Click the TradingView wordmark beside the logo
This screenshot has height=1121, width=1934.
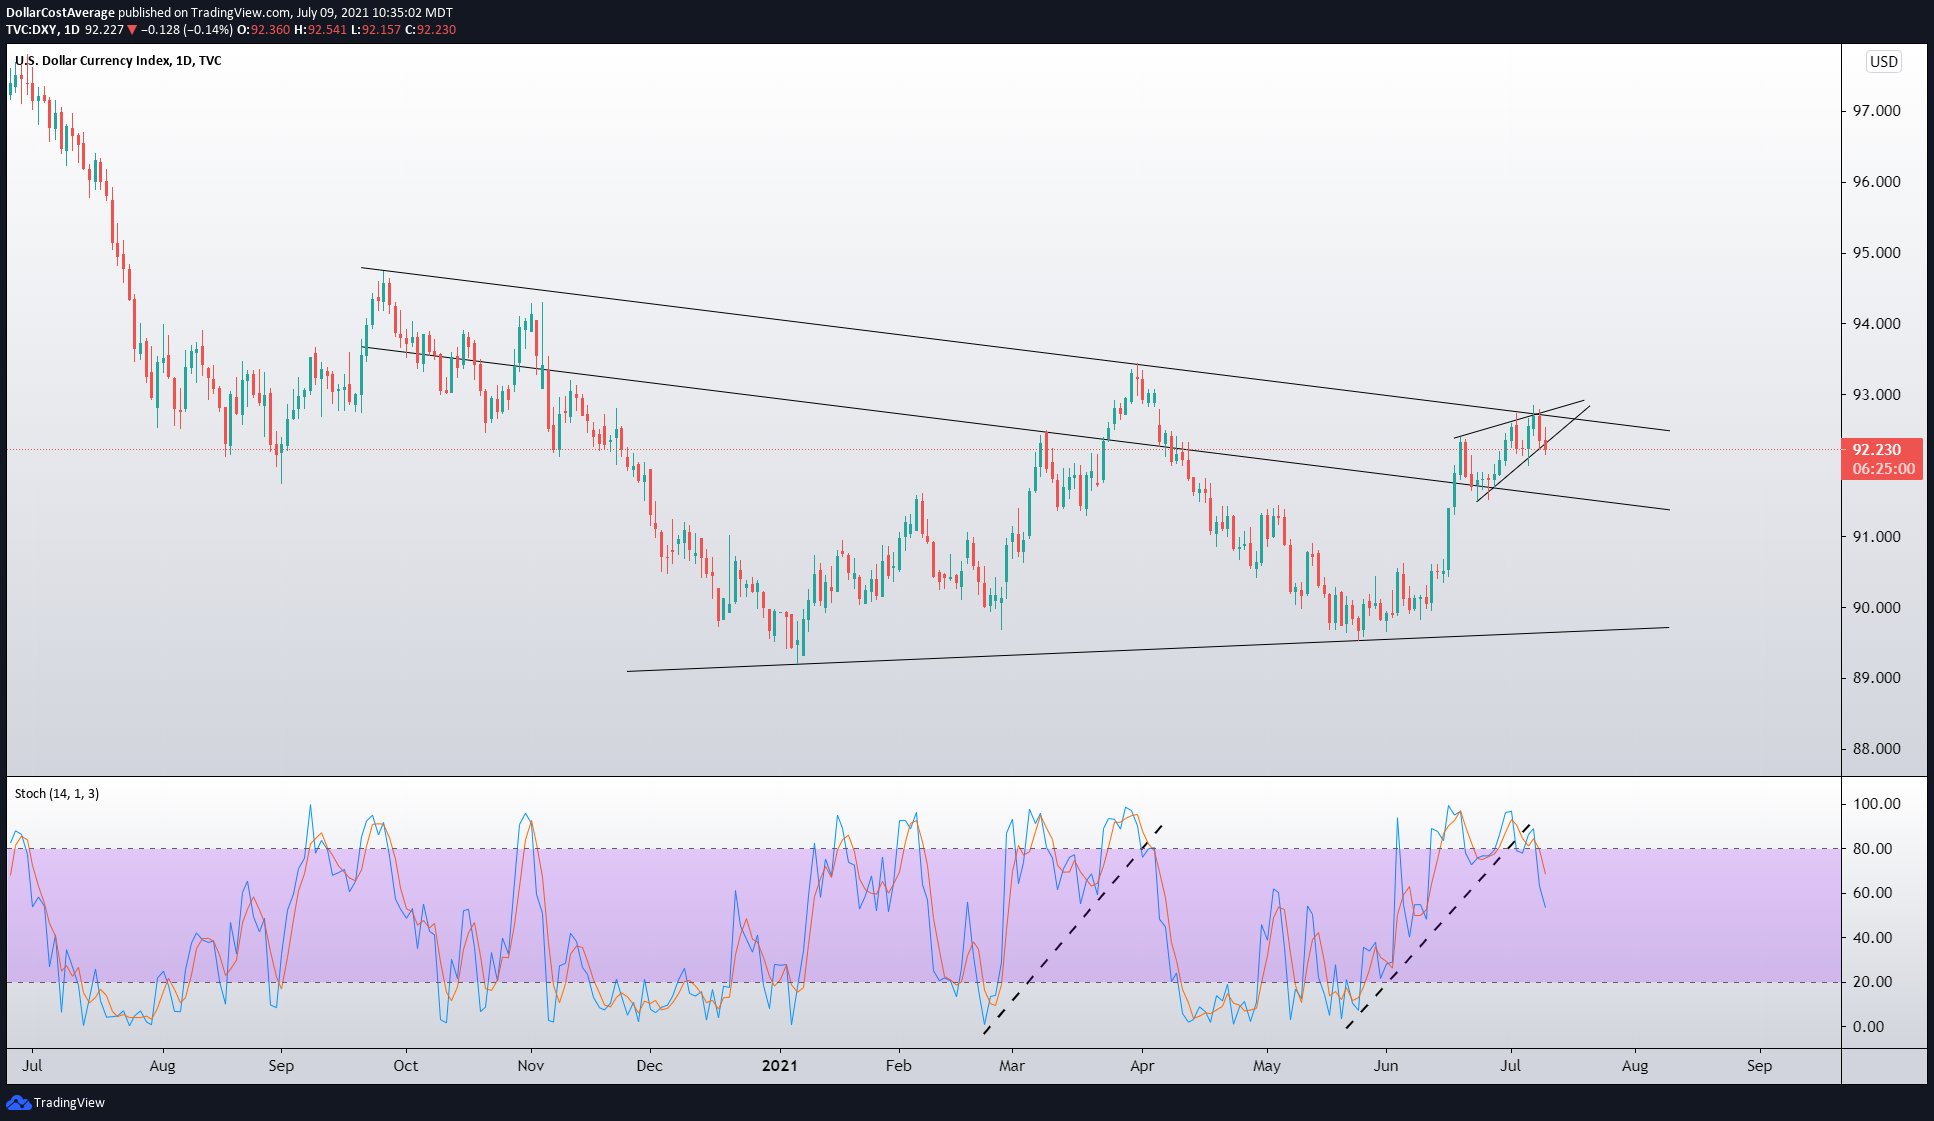point(69,1102)
